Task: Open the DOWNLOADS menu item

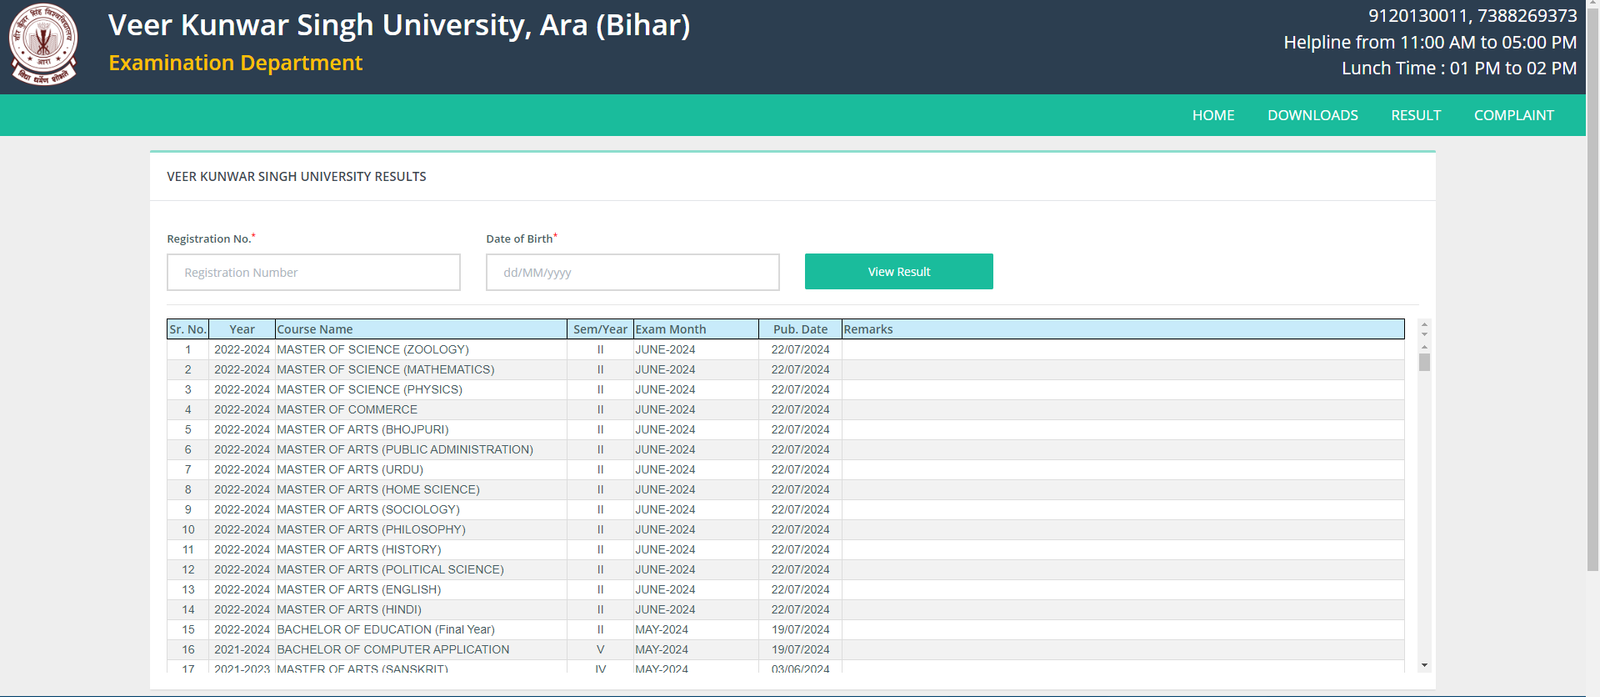Action: tap(1312, 115)
